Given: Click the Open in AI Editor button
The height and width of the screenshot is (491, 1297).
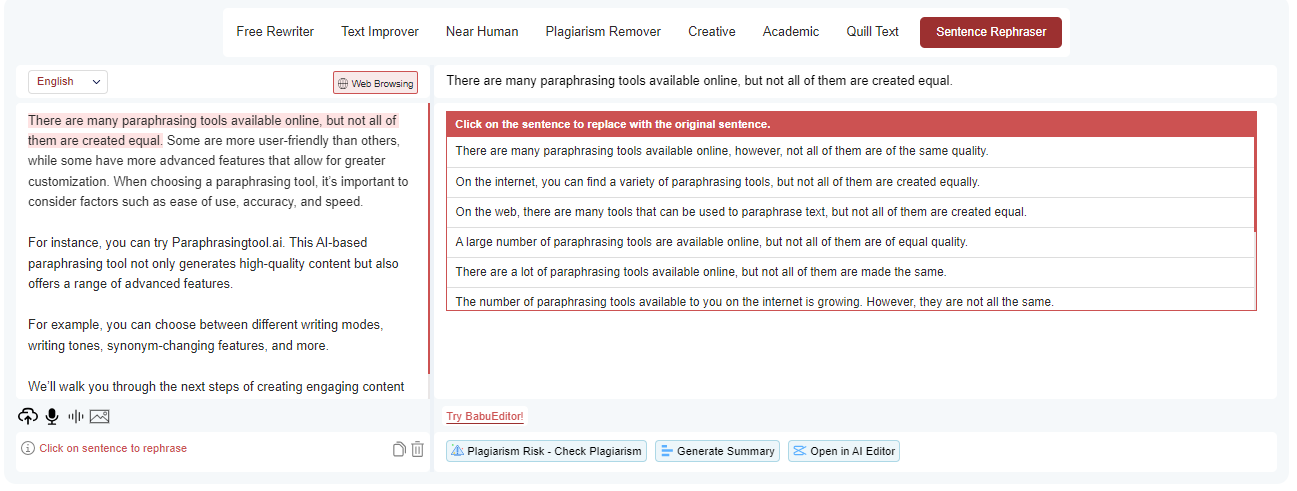Looking at the screenshot, I should click(843, 451).
